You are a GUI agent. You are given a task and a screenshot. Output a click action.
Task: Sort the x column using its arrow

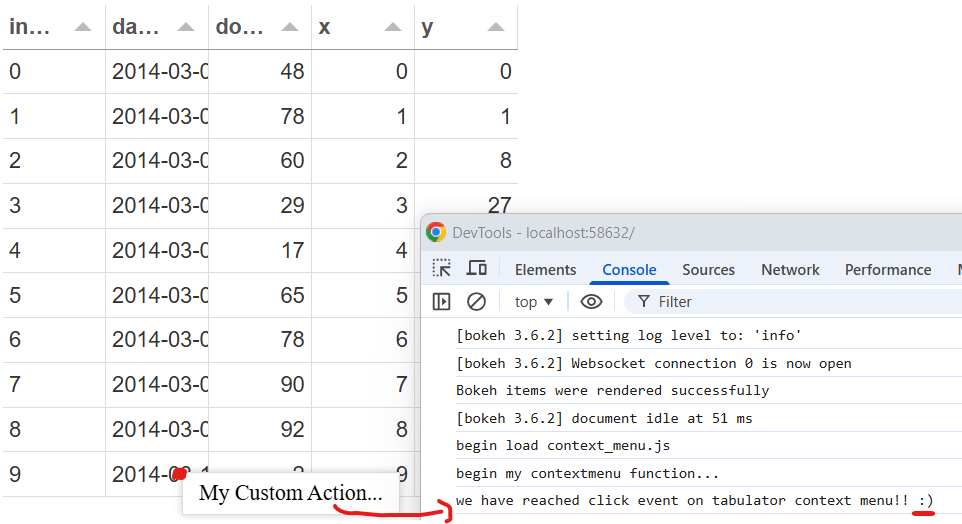pyautogui.click(x=393, y=27)
